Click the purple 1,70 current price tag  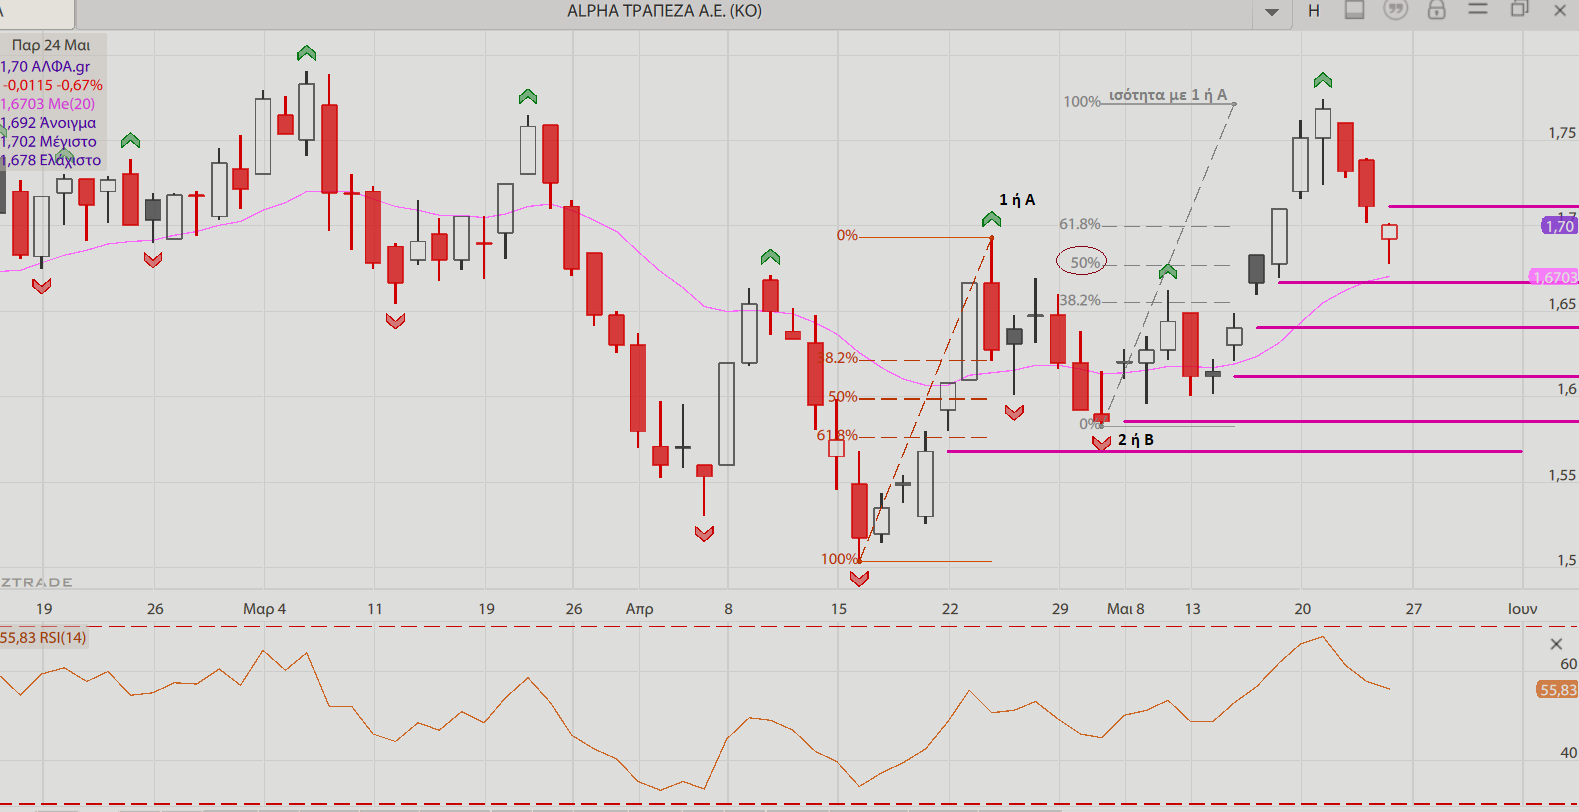(1559, 226)
